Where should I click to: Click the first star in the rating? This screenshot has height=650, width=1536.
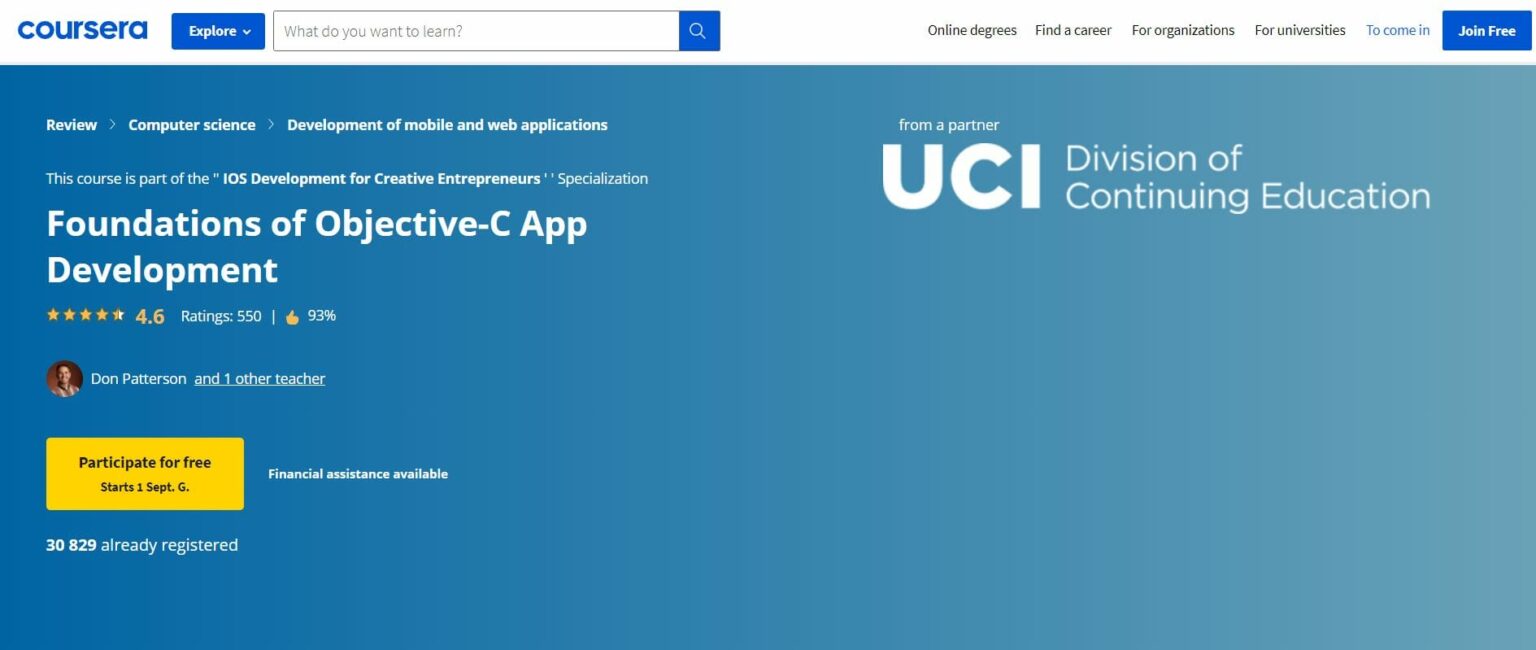coord(54,313)
